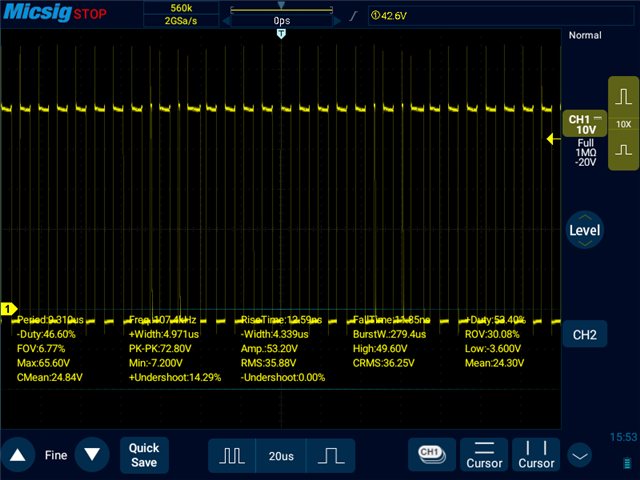Image resolution: width=640 pixels, height=480 pixels.
Task: Select the -Width 4.339us measurement
Action: click(x=274, y=334)
